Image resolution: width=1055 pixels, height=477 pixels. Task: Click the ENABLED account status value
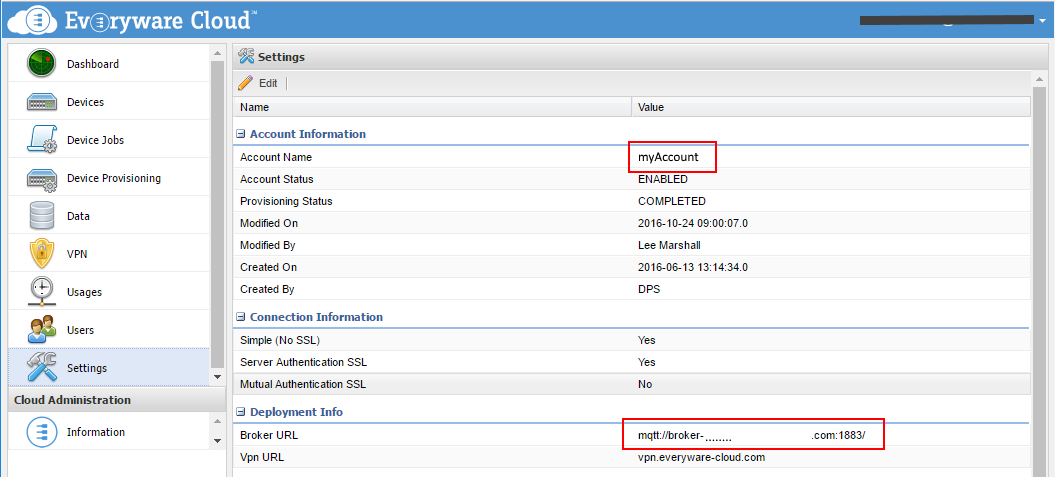[663, 180]
